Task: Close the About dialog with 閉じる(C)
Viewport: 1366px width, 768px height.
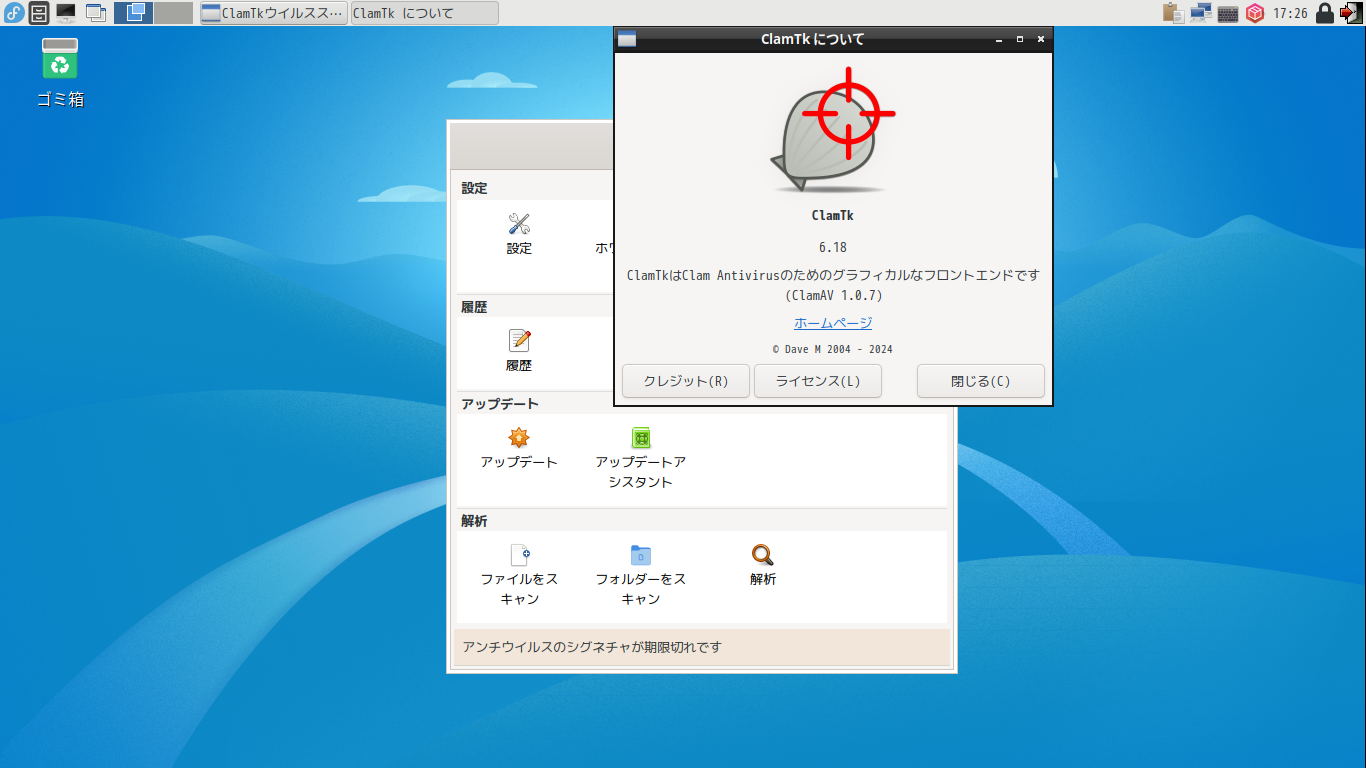Action: [981, 381]
